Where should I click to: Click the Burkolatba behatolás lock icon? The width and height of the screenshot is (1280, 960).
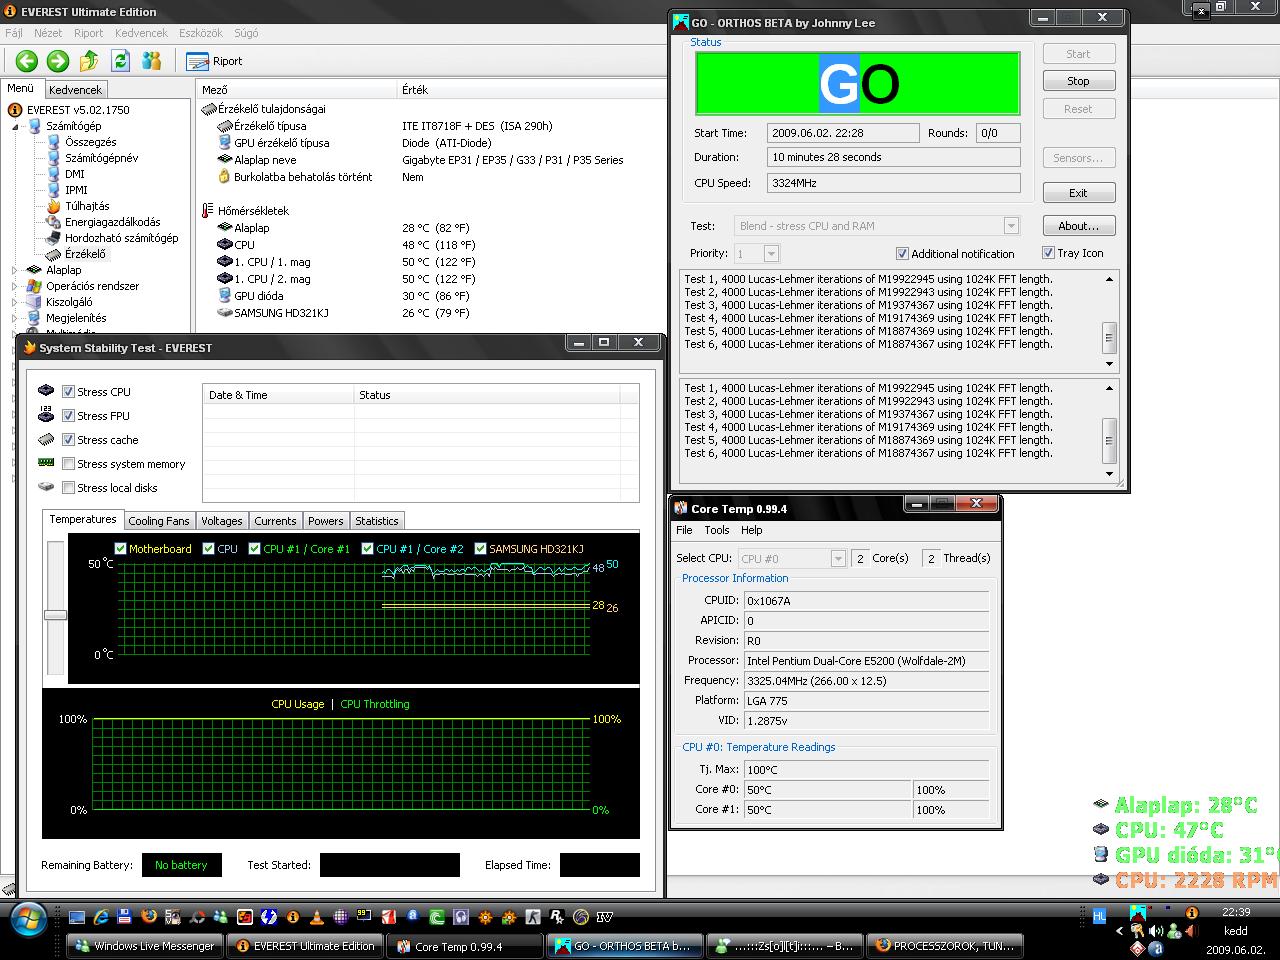tap(224, 177)
